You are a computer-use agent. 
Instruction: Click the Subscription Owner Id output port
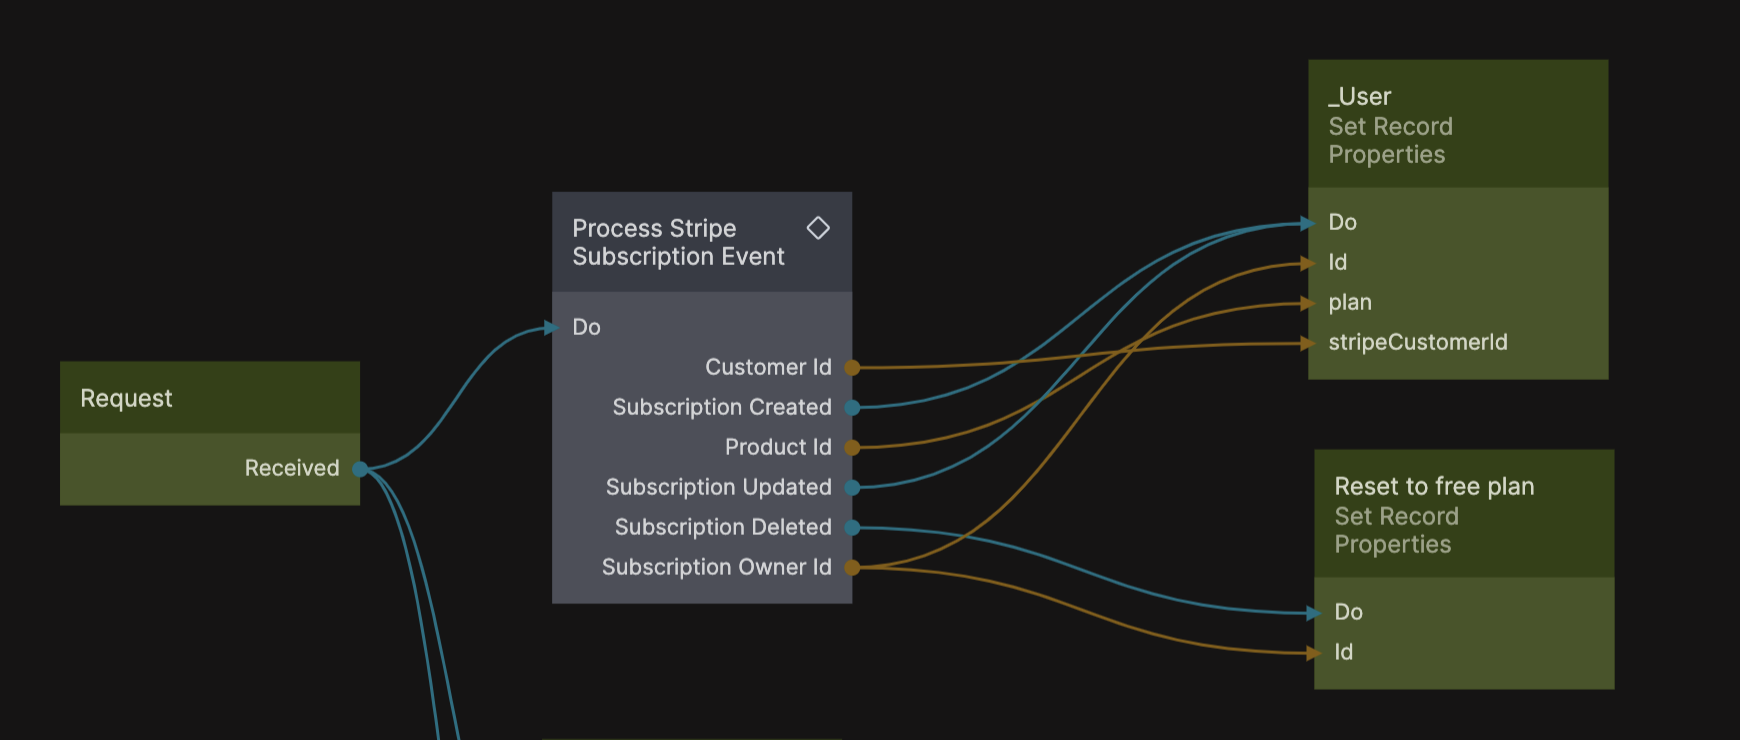pos(852,567)
